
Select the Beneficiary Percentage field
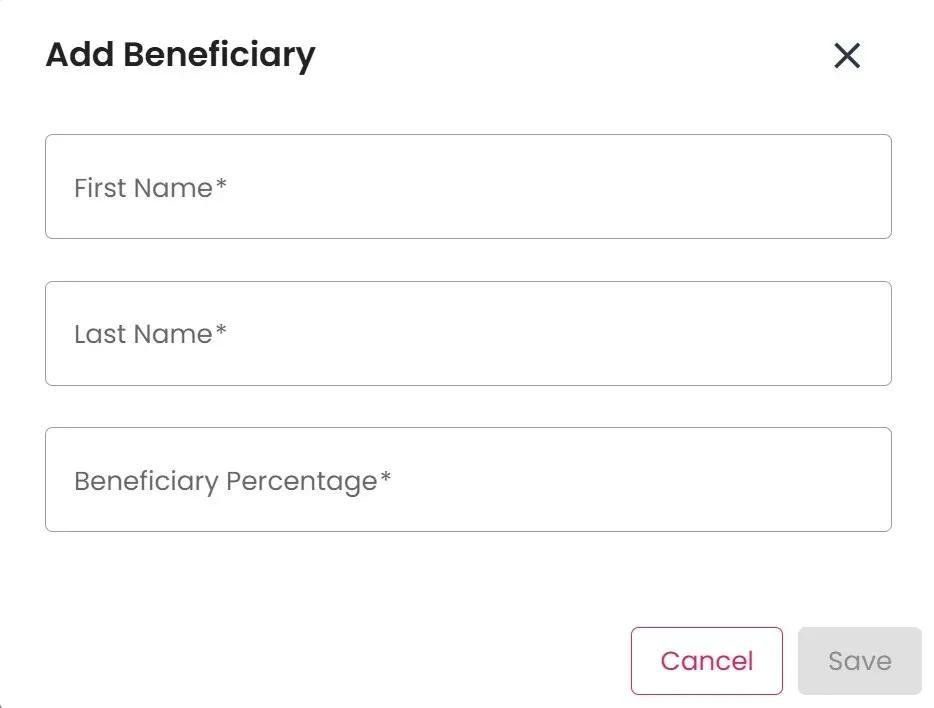coord(467,480)
